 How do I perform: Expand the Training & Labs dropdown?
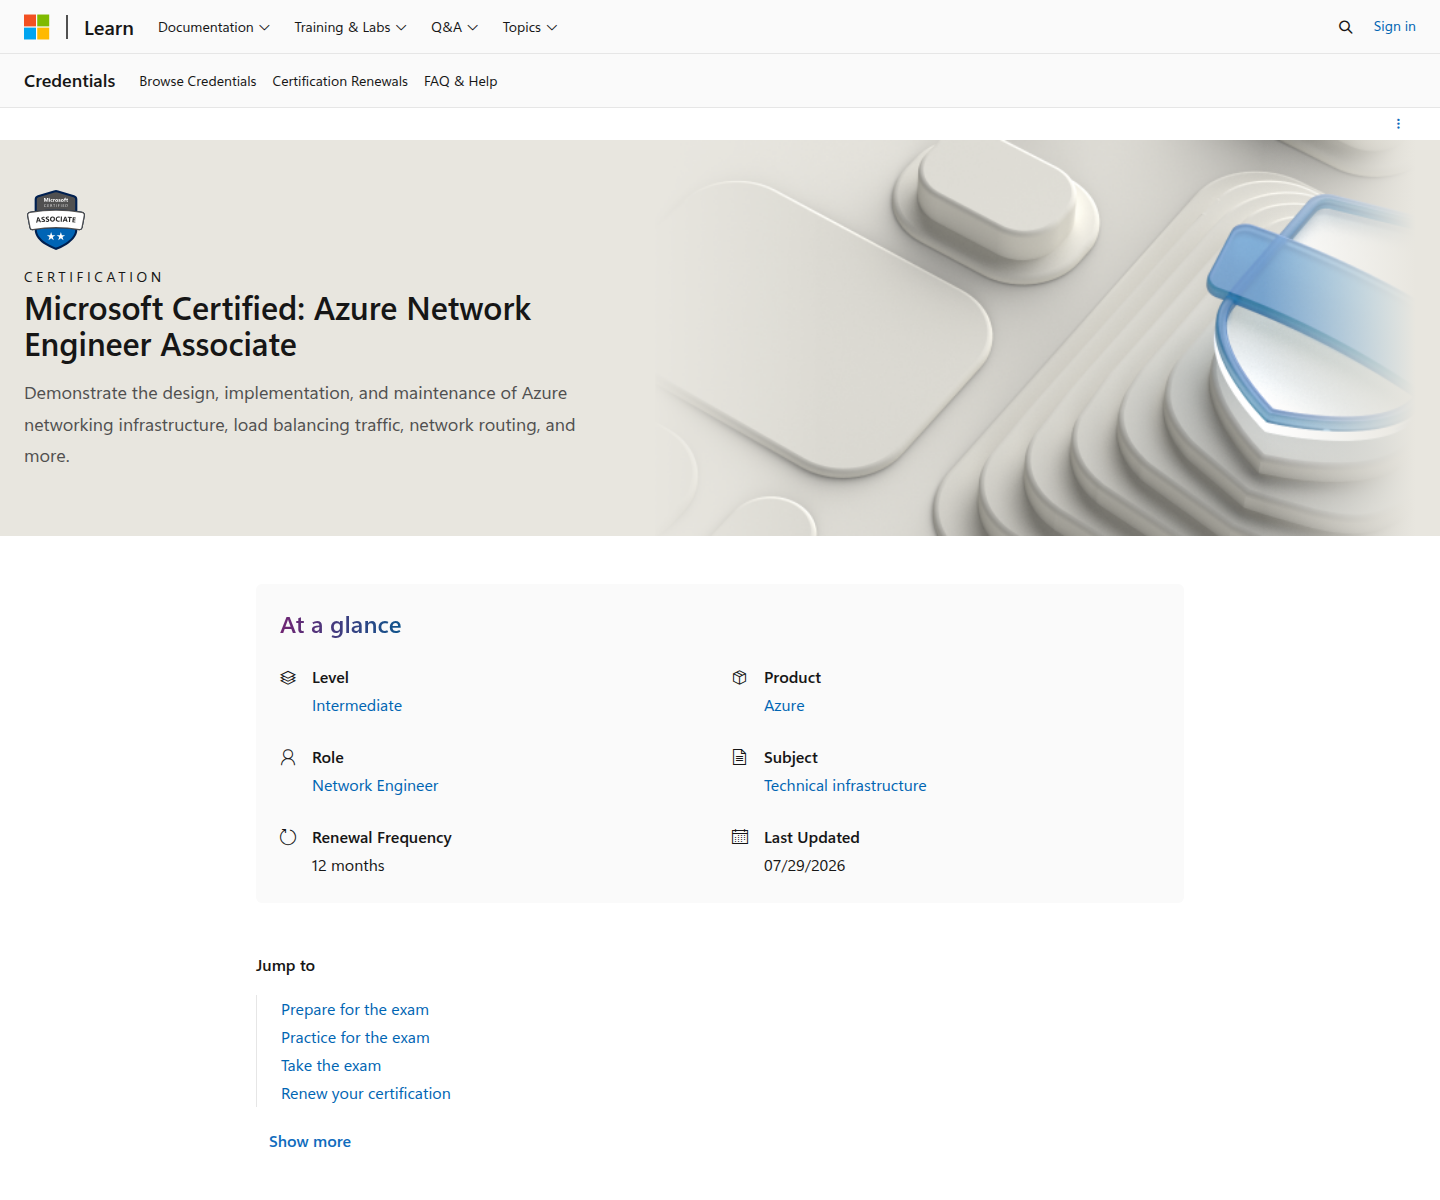coord(350,27)
